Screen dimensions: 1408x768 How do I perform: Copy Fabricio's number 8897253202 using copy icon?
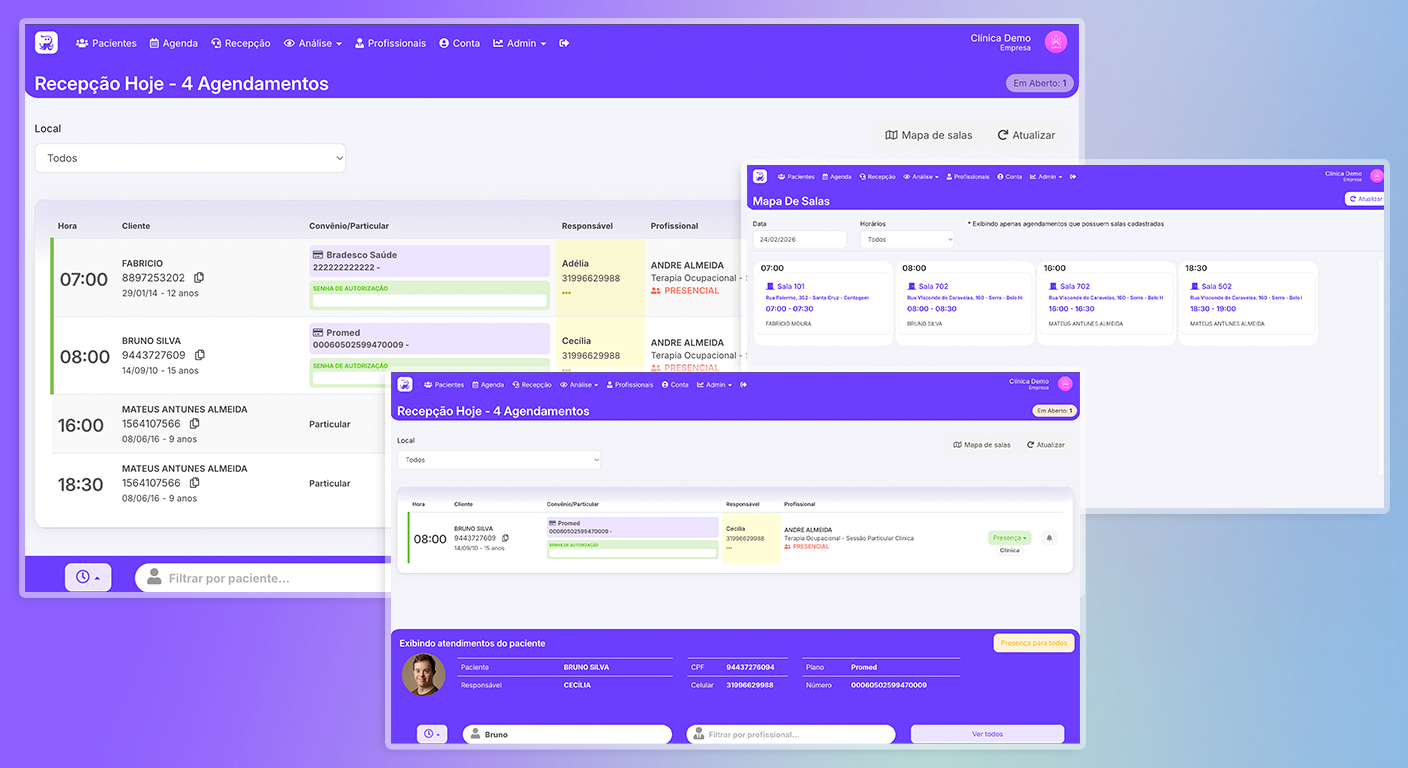[x=199, y=278]
